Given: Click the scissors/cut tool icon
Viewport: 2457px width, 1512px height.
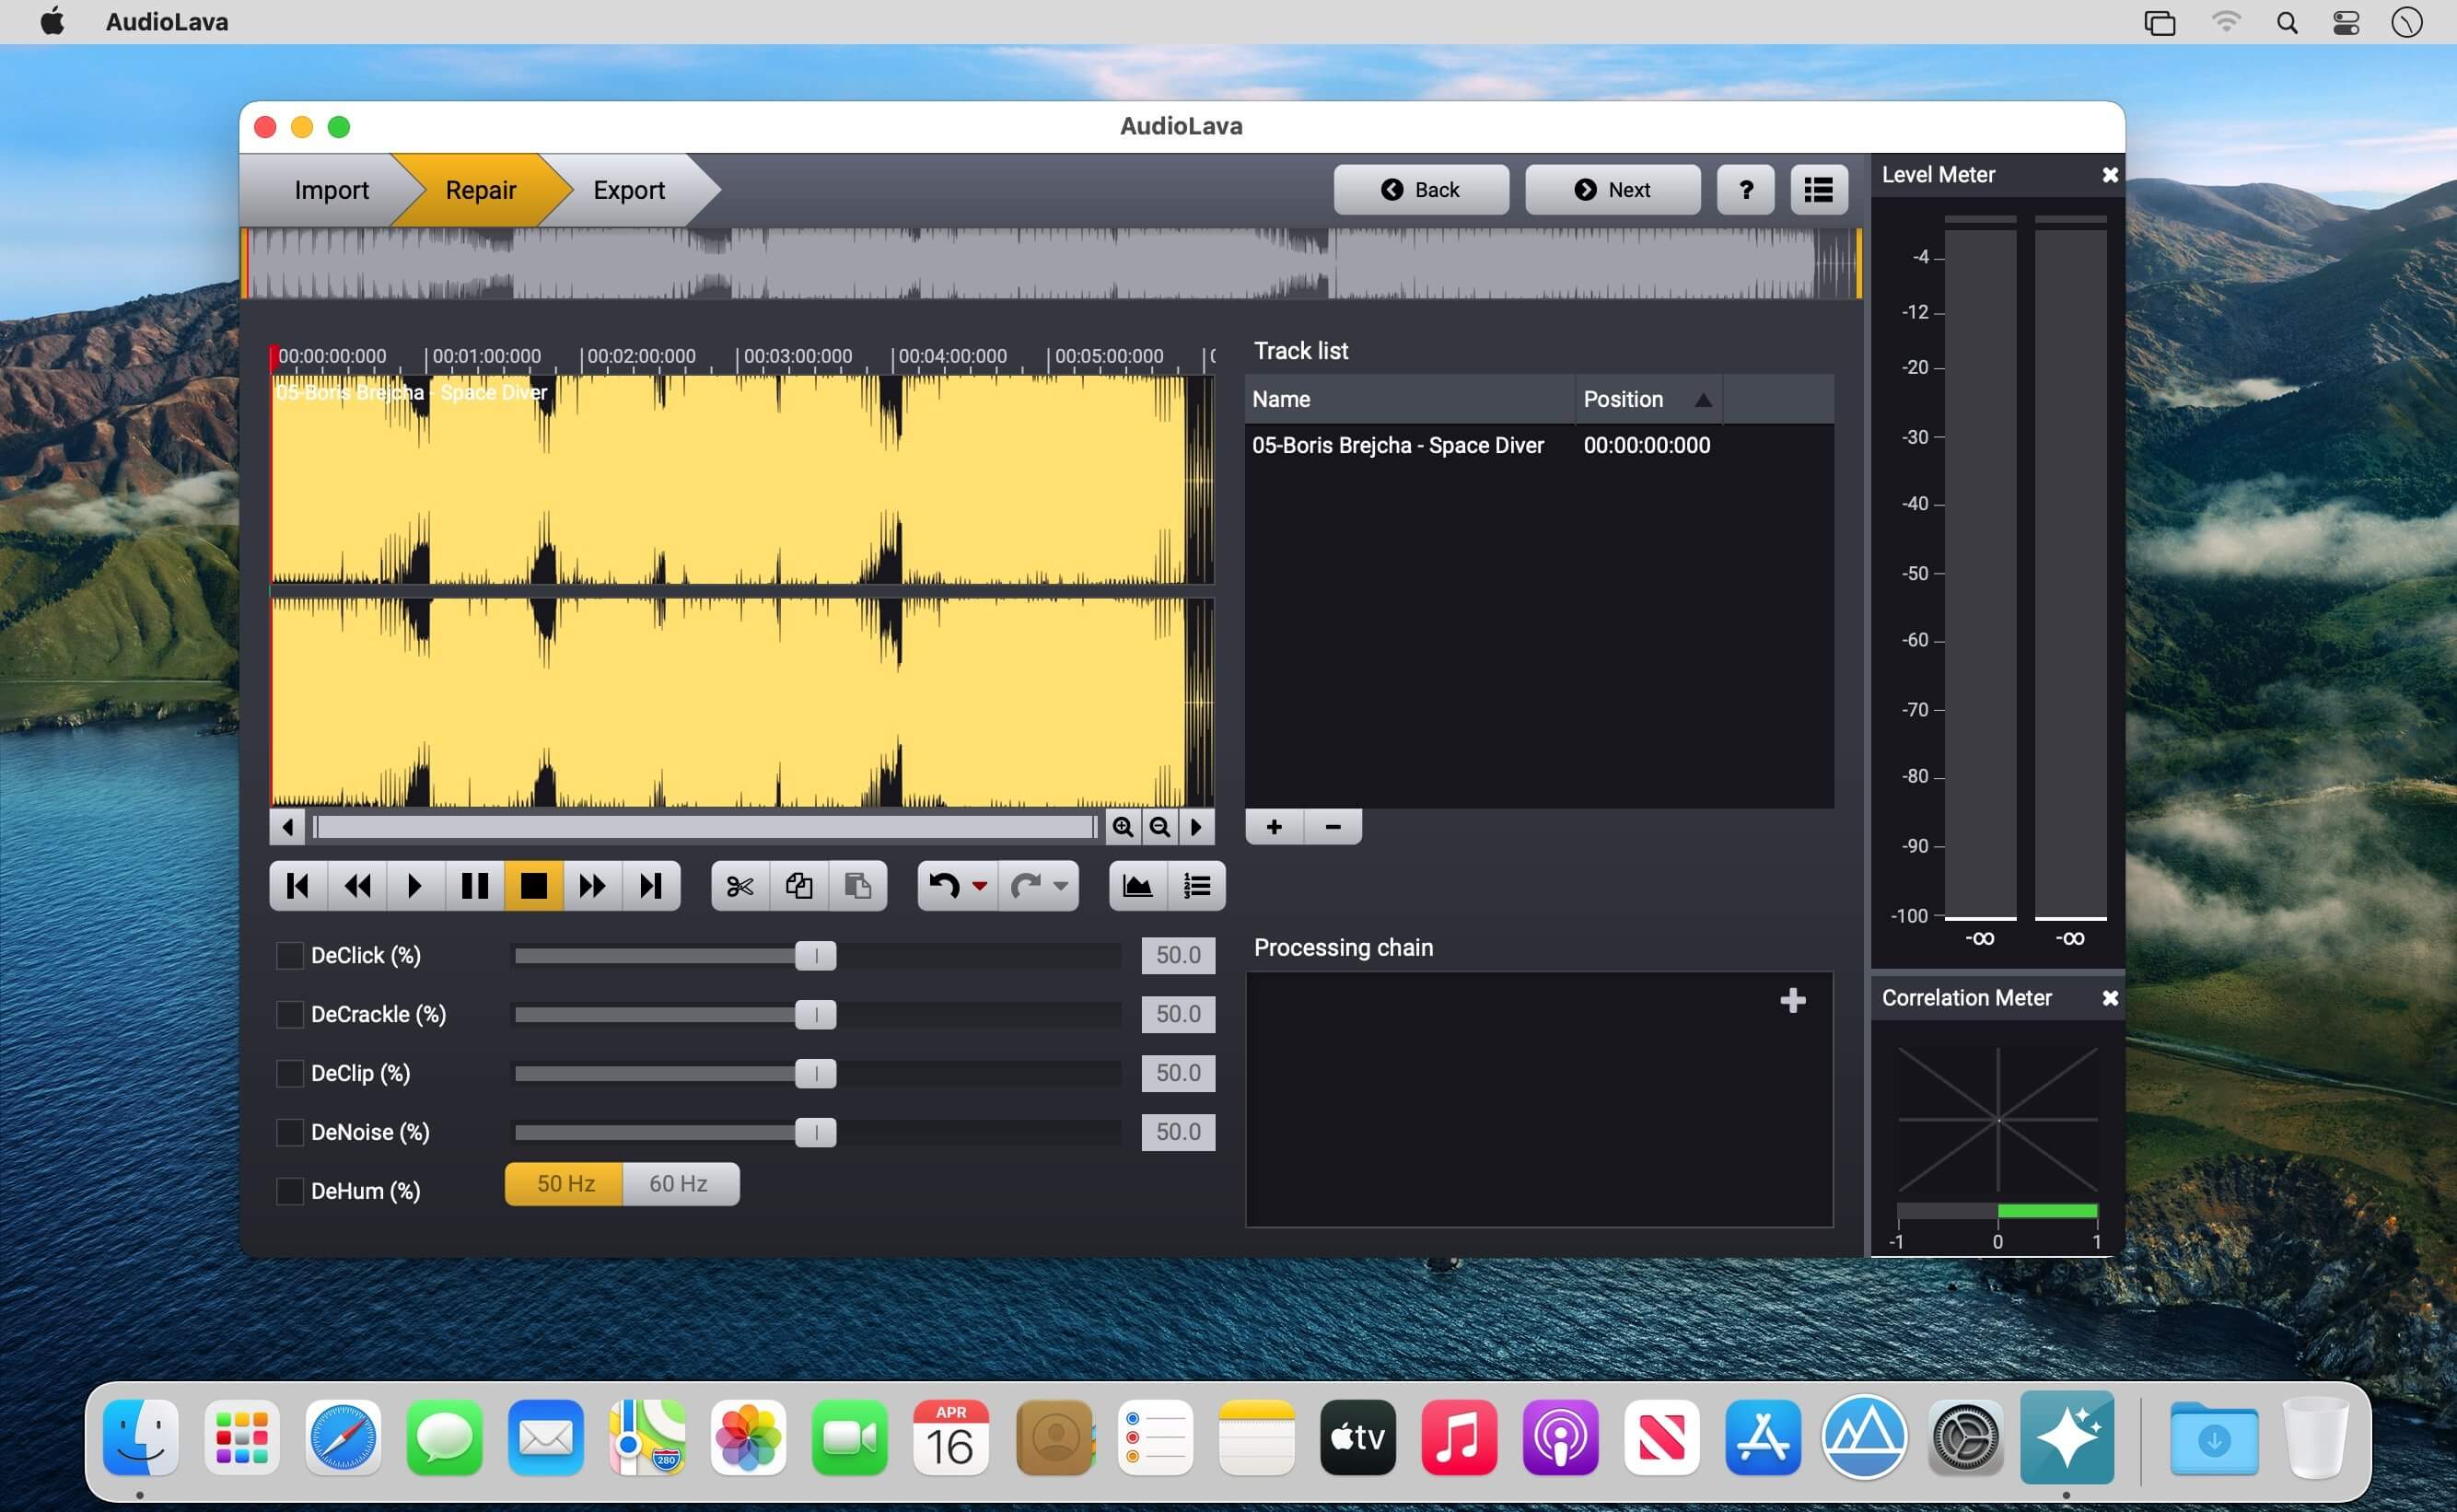Looking at the screenshot, I should [739, 886].
